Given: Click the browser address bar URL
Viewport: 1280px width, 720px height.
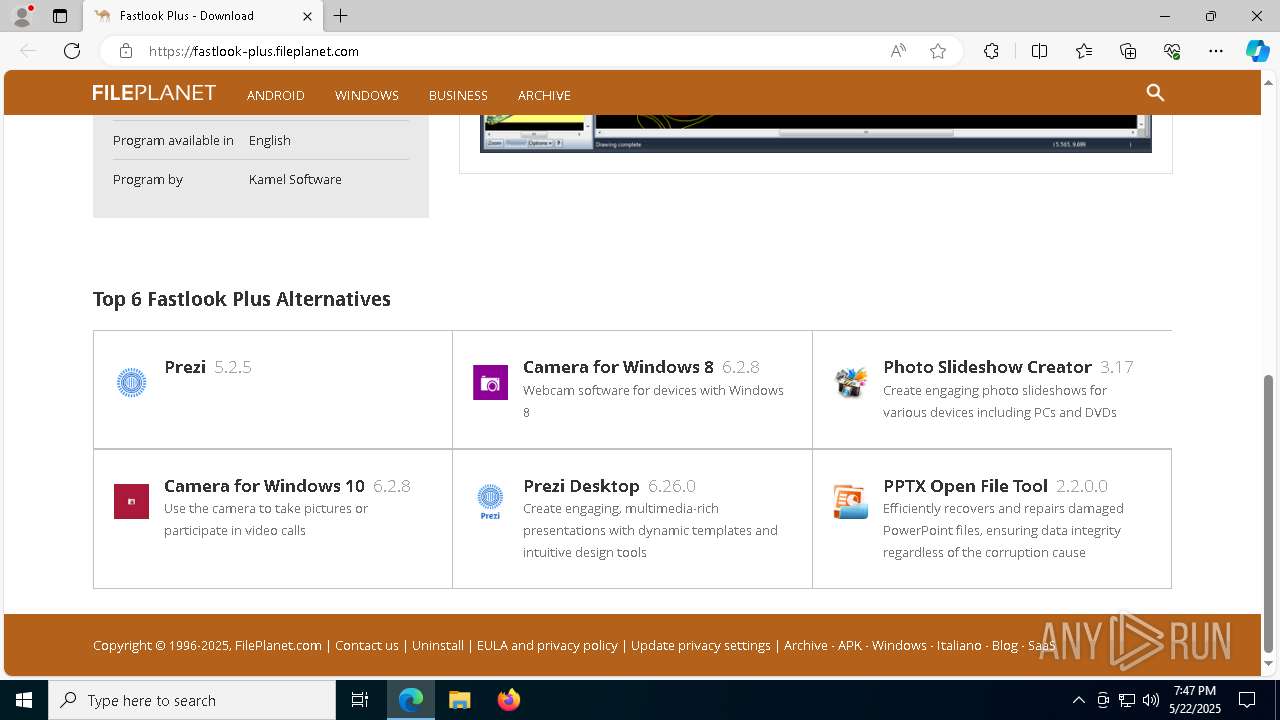Looking at the screenshot, I should tap(254, 51).
